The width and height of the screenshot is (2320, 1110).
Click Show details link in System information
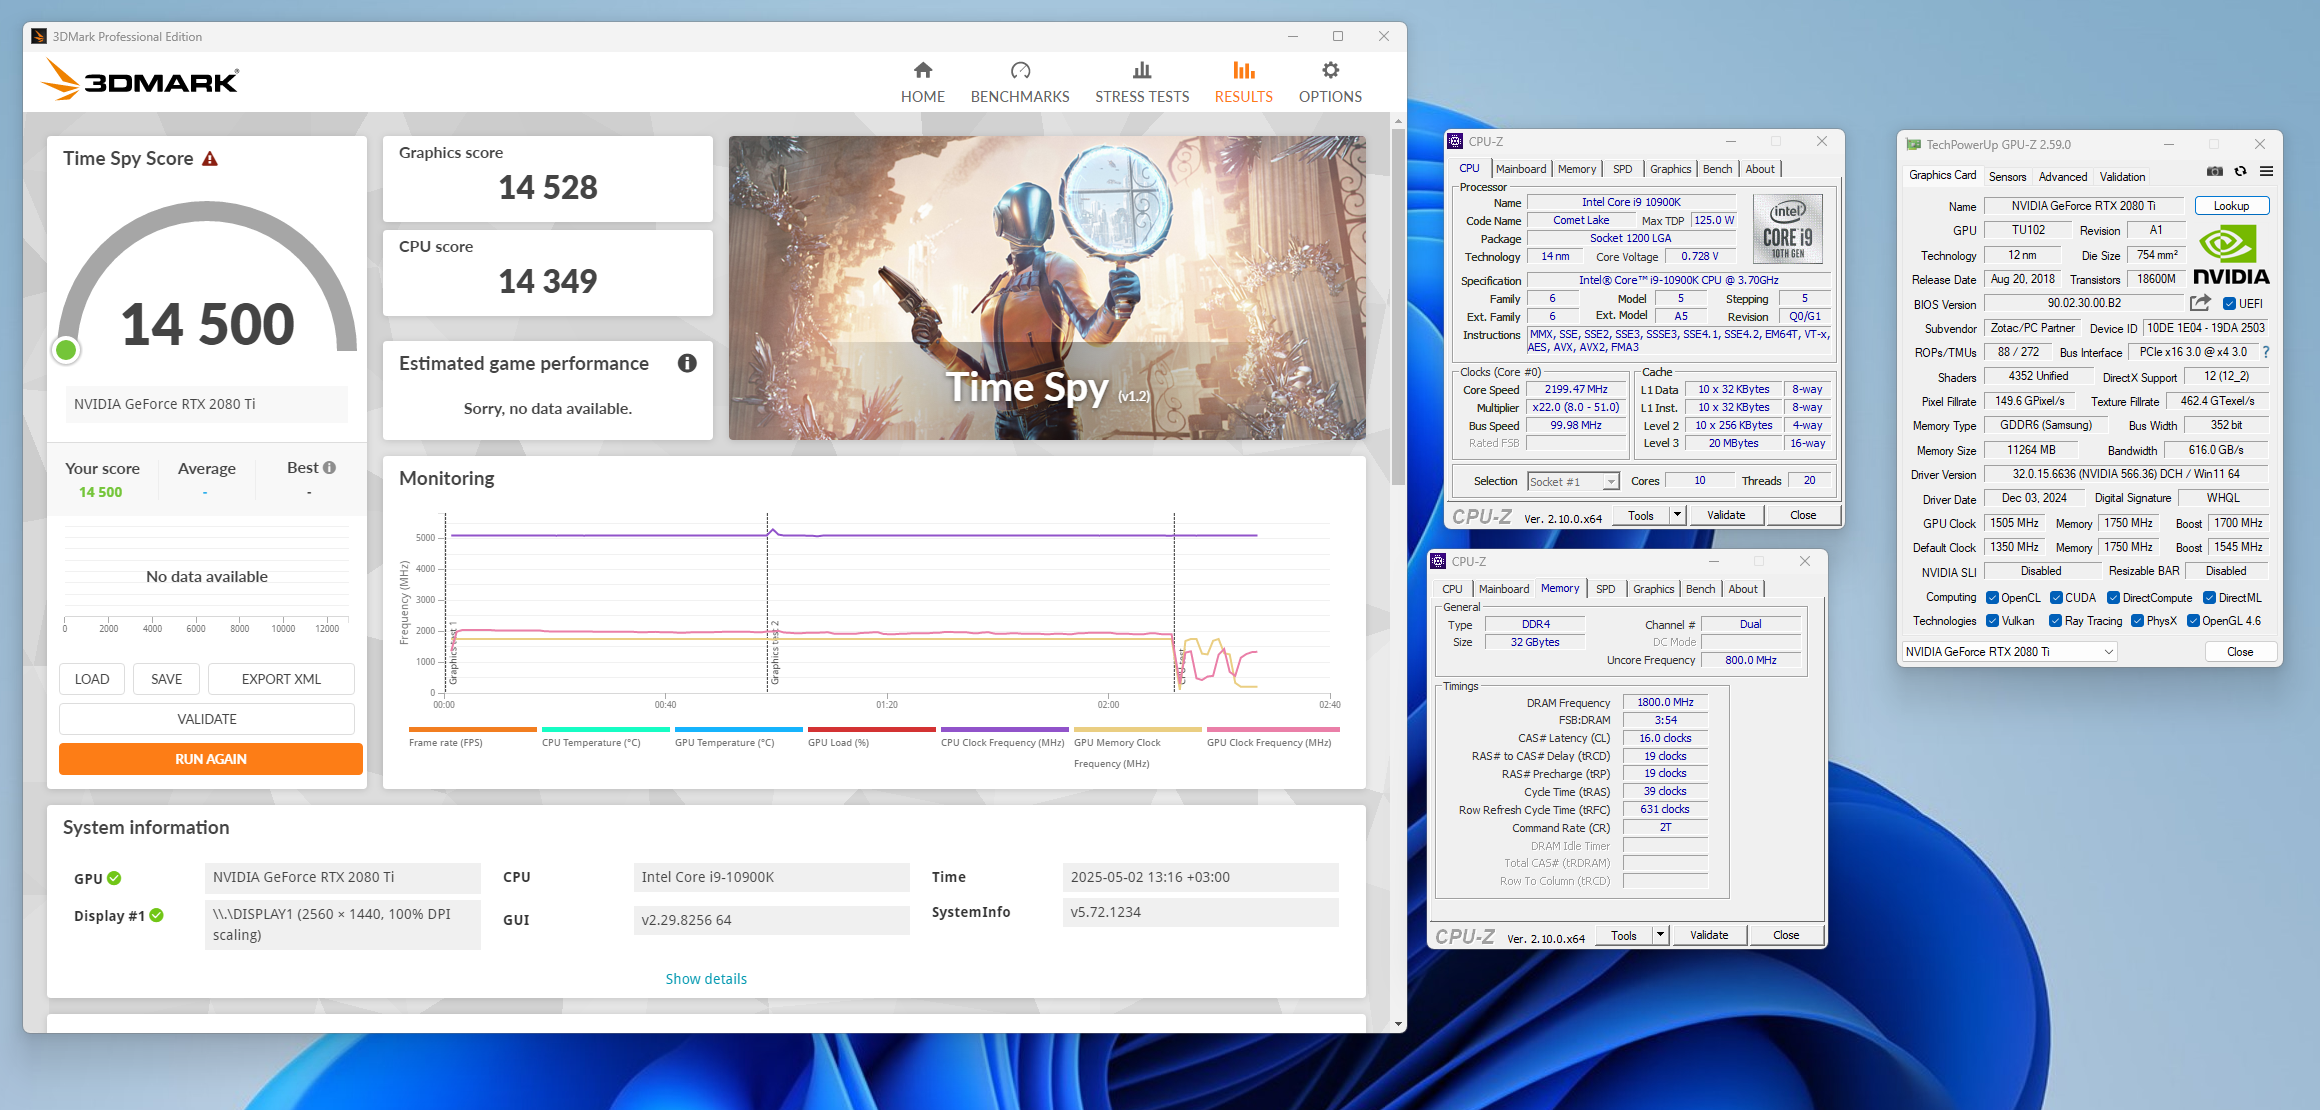pyautogui.click(x=706, y=979)
